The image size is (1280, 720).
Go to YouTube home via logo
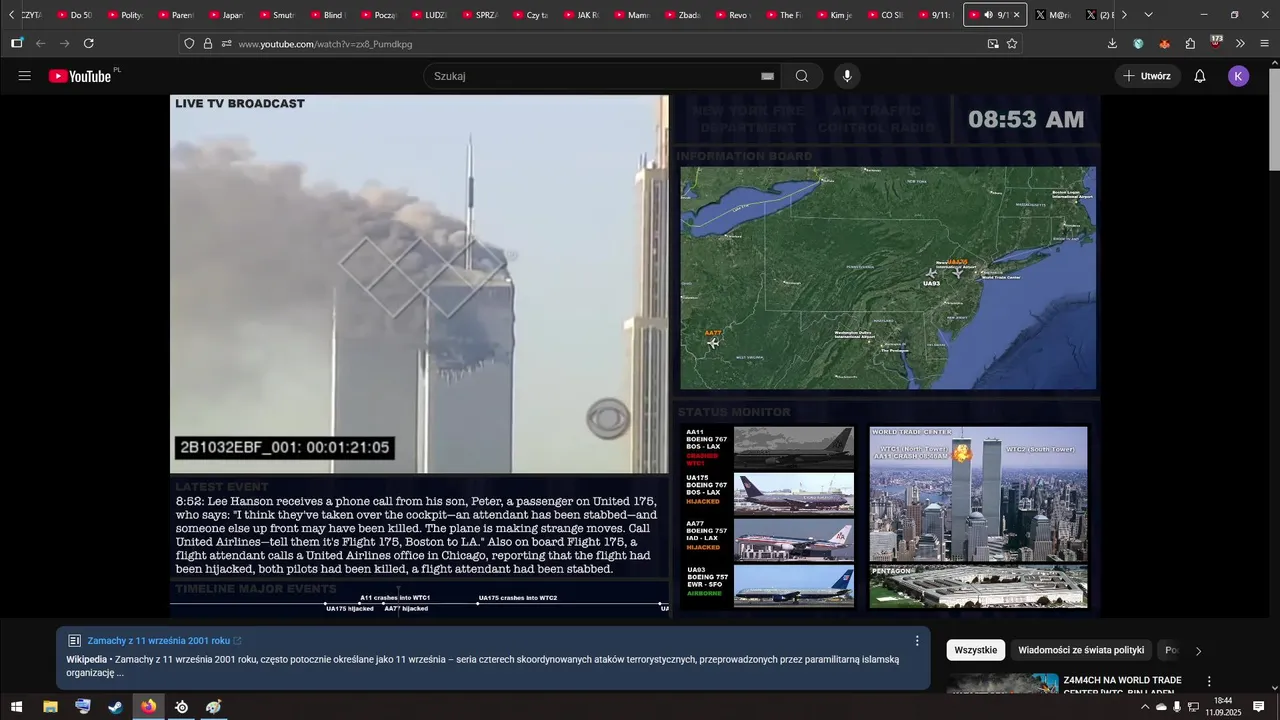coord(80,76)
